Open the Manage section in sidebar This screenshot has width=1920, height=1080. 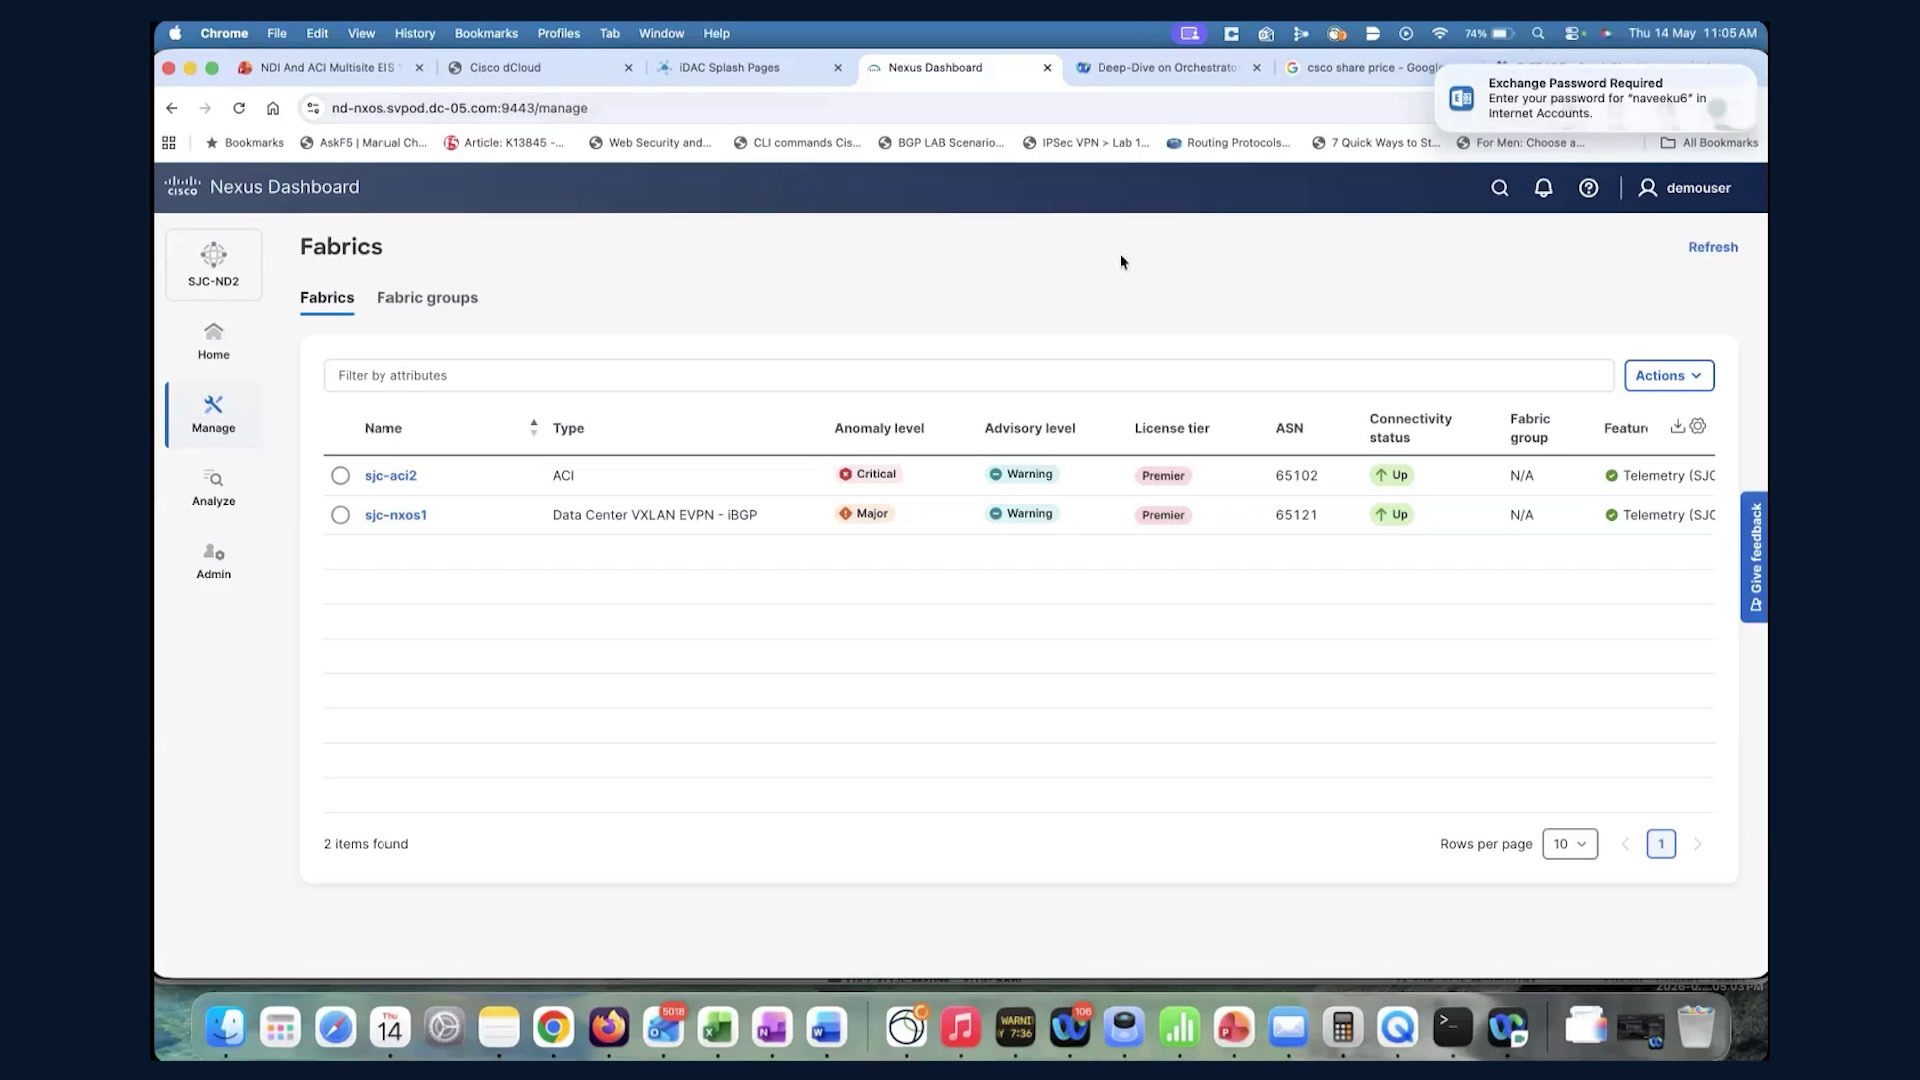click(x=213, y=414)
